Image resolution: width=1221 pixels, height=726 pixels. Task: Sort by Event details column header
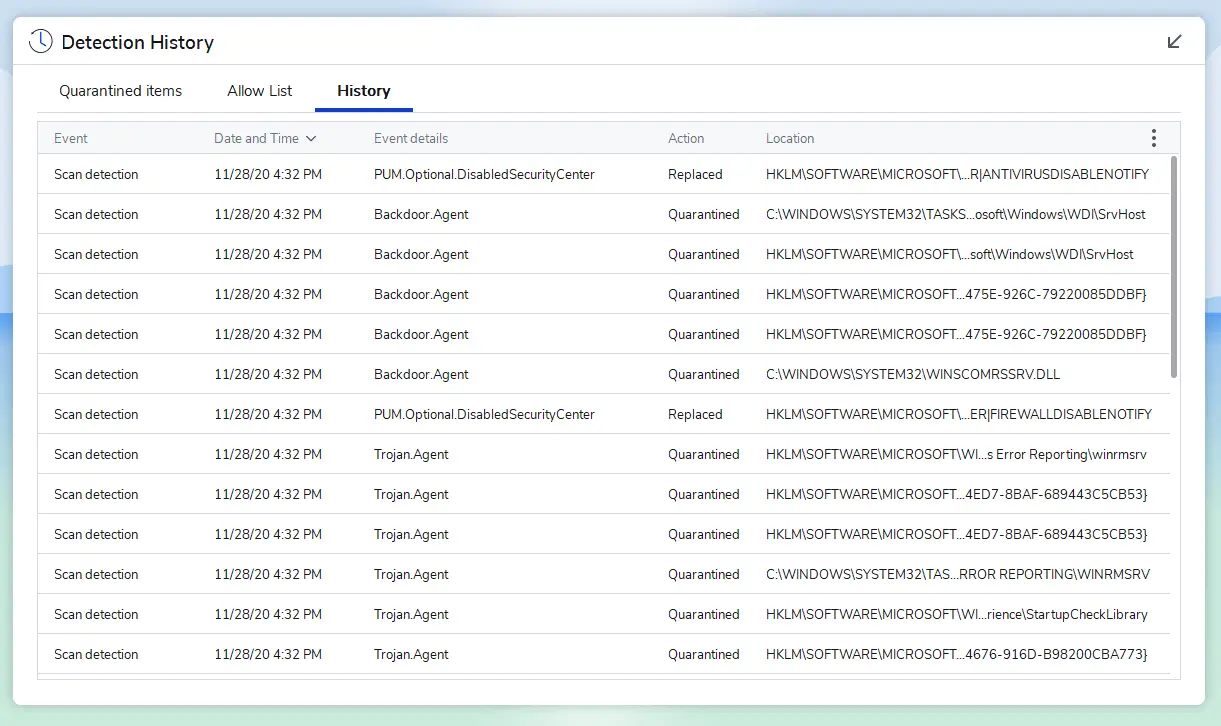(x=411, y=139)
